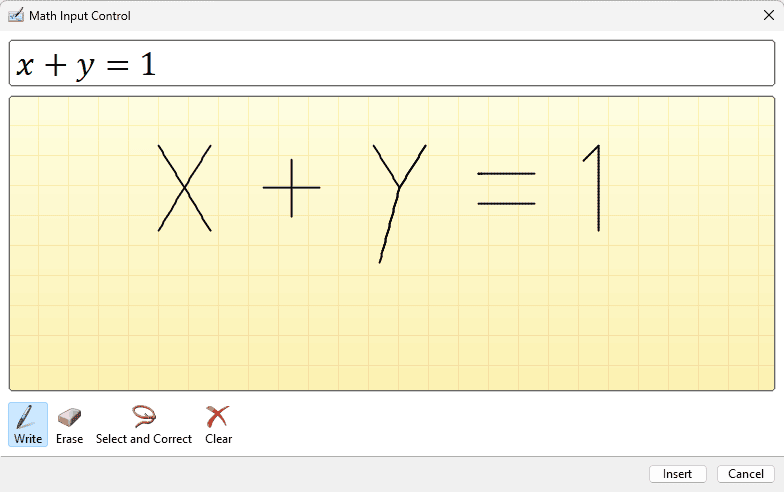
Task: Click the handwritten equals sign
Action: 506,188
